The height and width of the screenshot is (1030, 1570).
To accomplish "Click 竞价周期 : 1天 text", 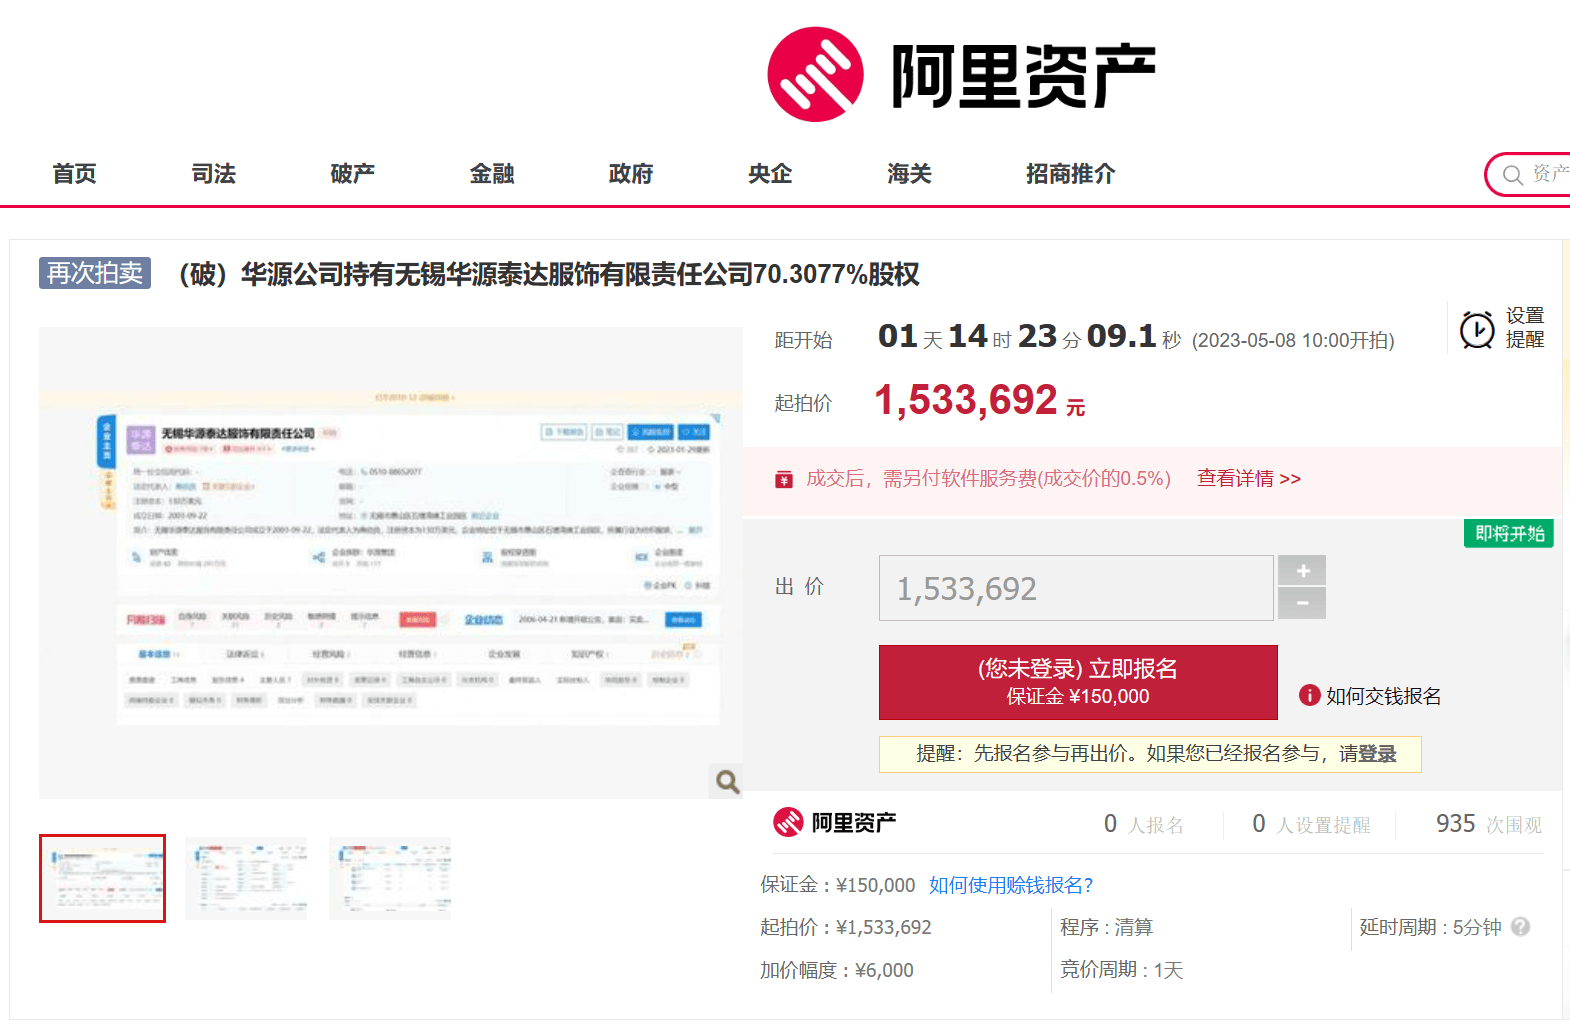I will [1122, 970].
